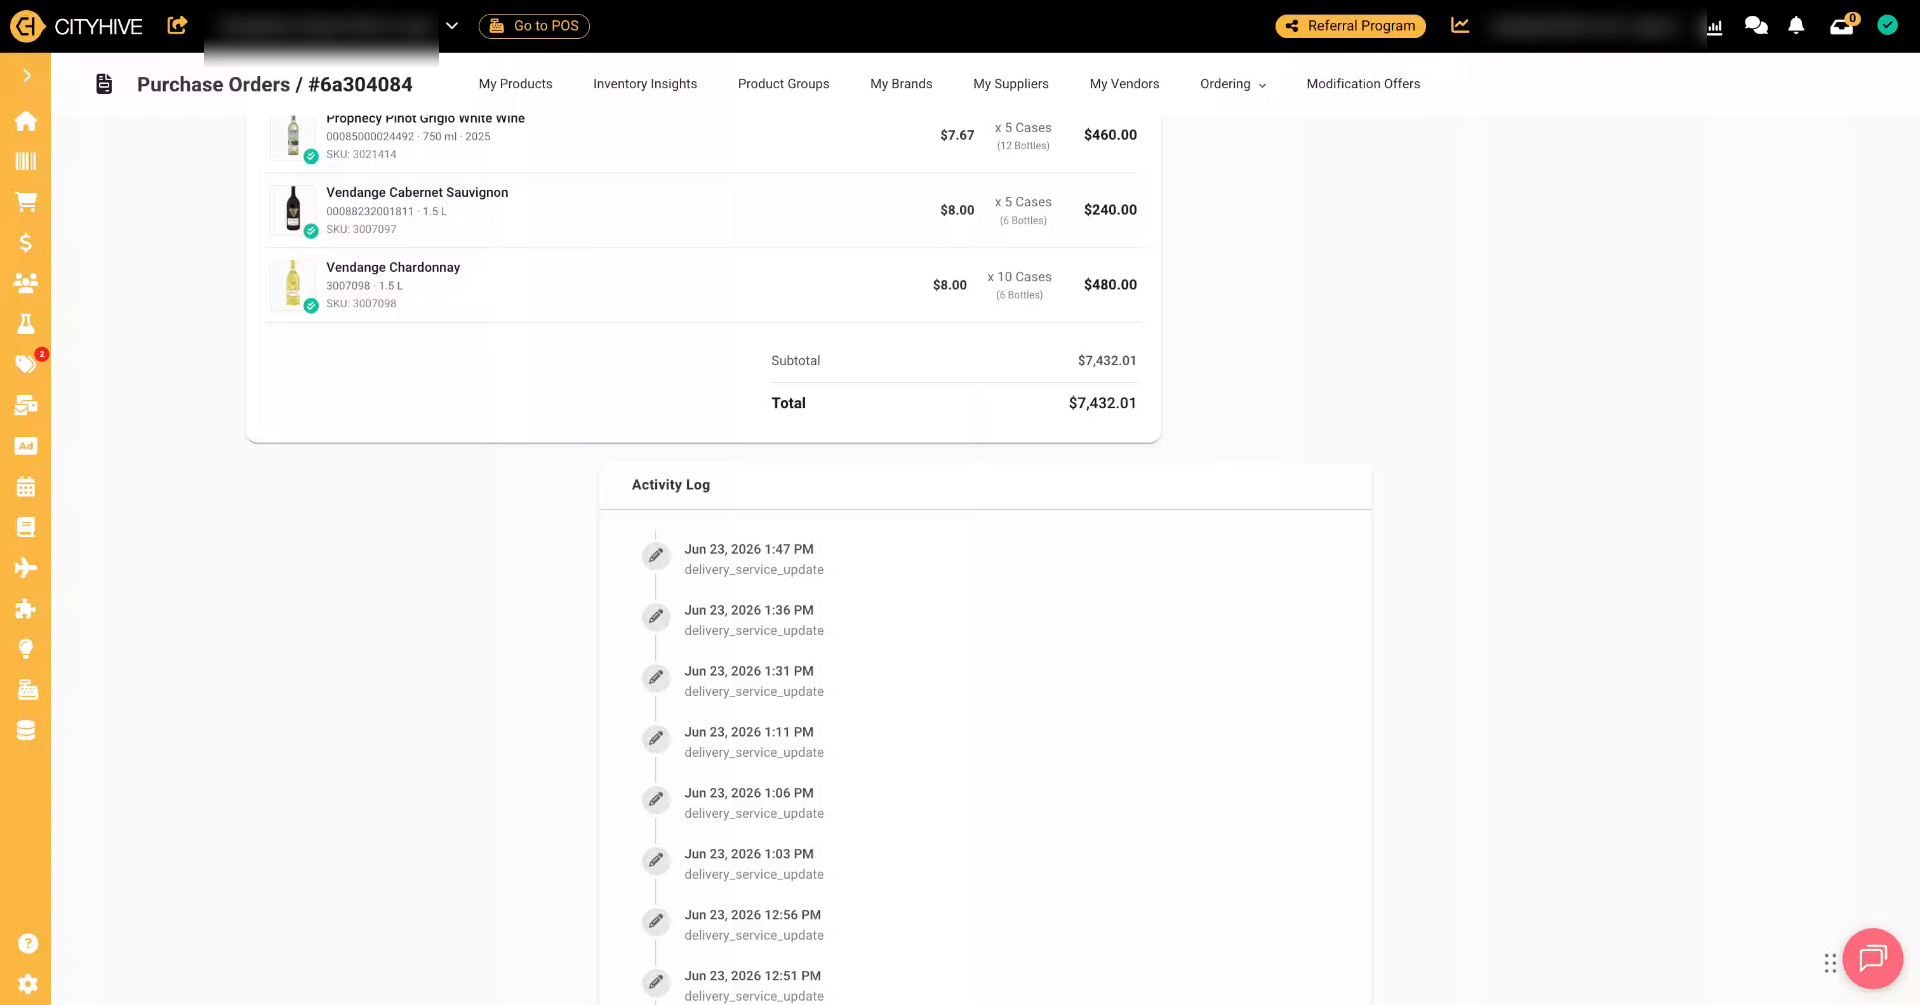Expand the Ordering dropdown menu
Viewport: 1920px width, 1005px height.
coord(1233,84)
